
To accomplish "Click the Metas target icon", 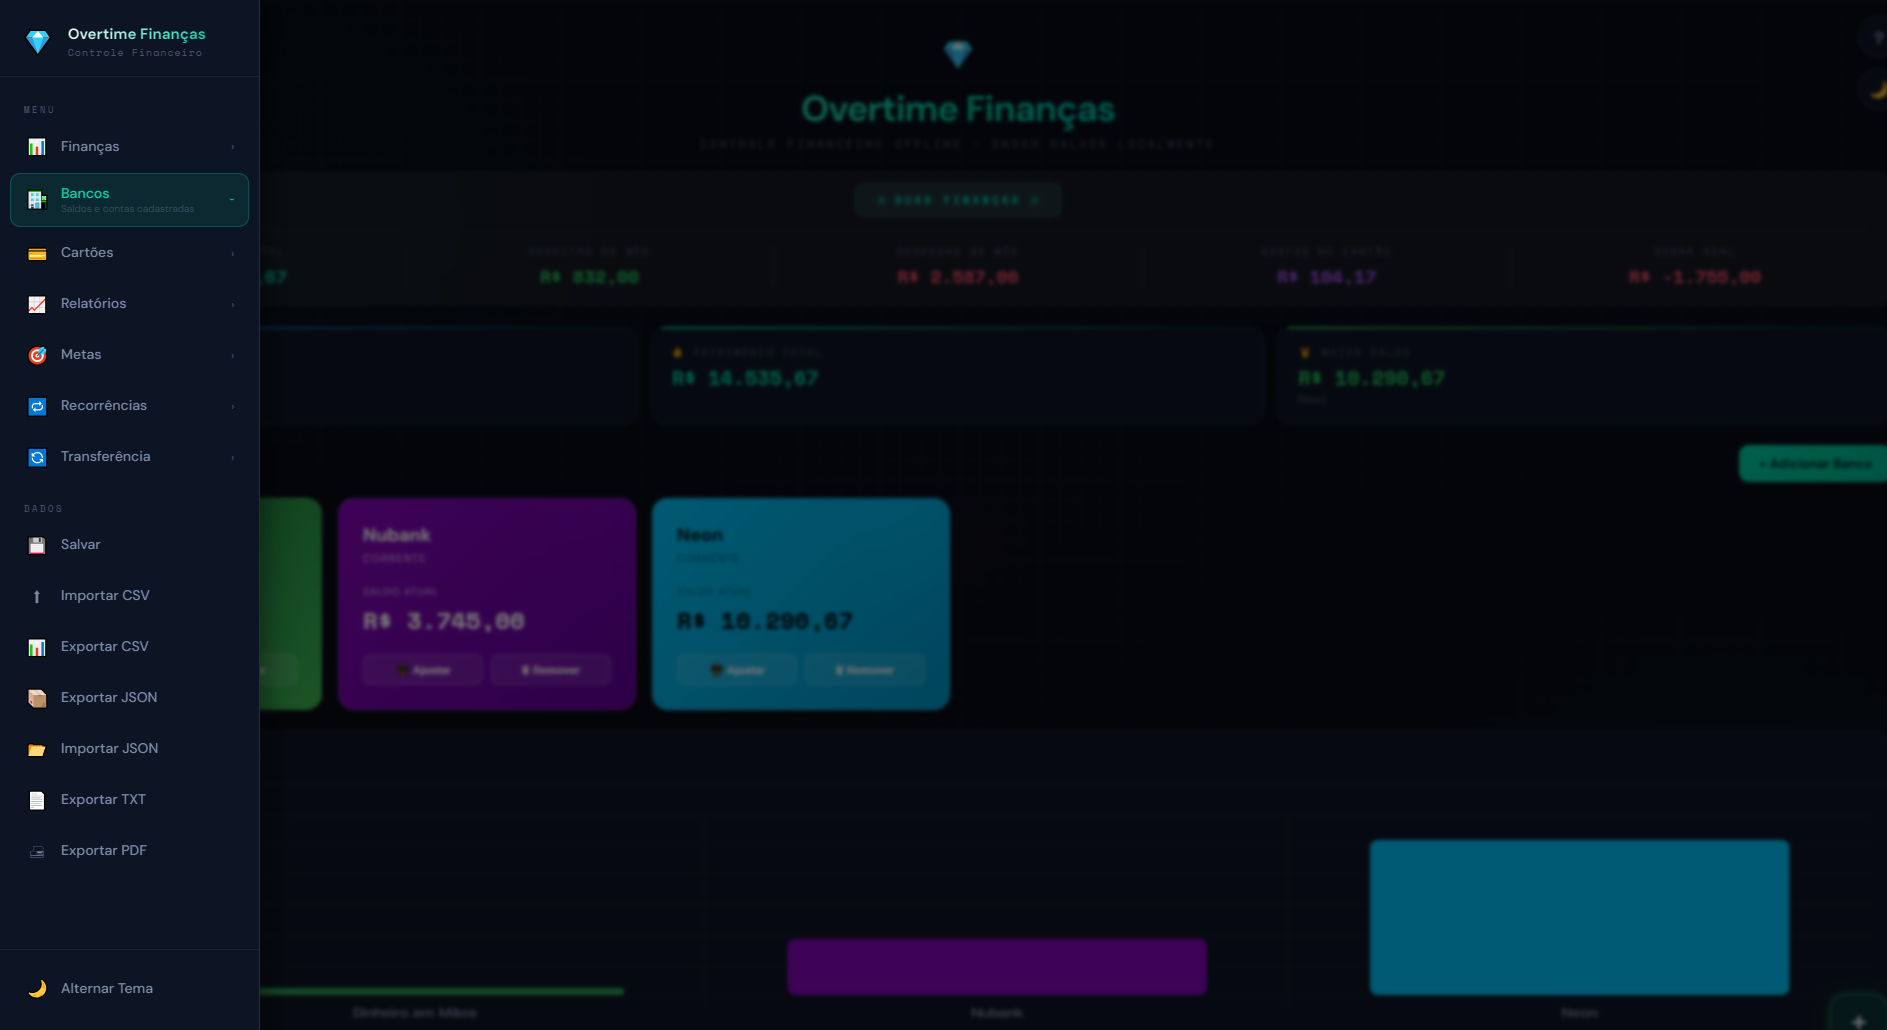I will 37,355.
